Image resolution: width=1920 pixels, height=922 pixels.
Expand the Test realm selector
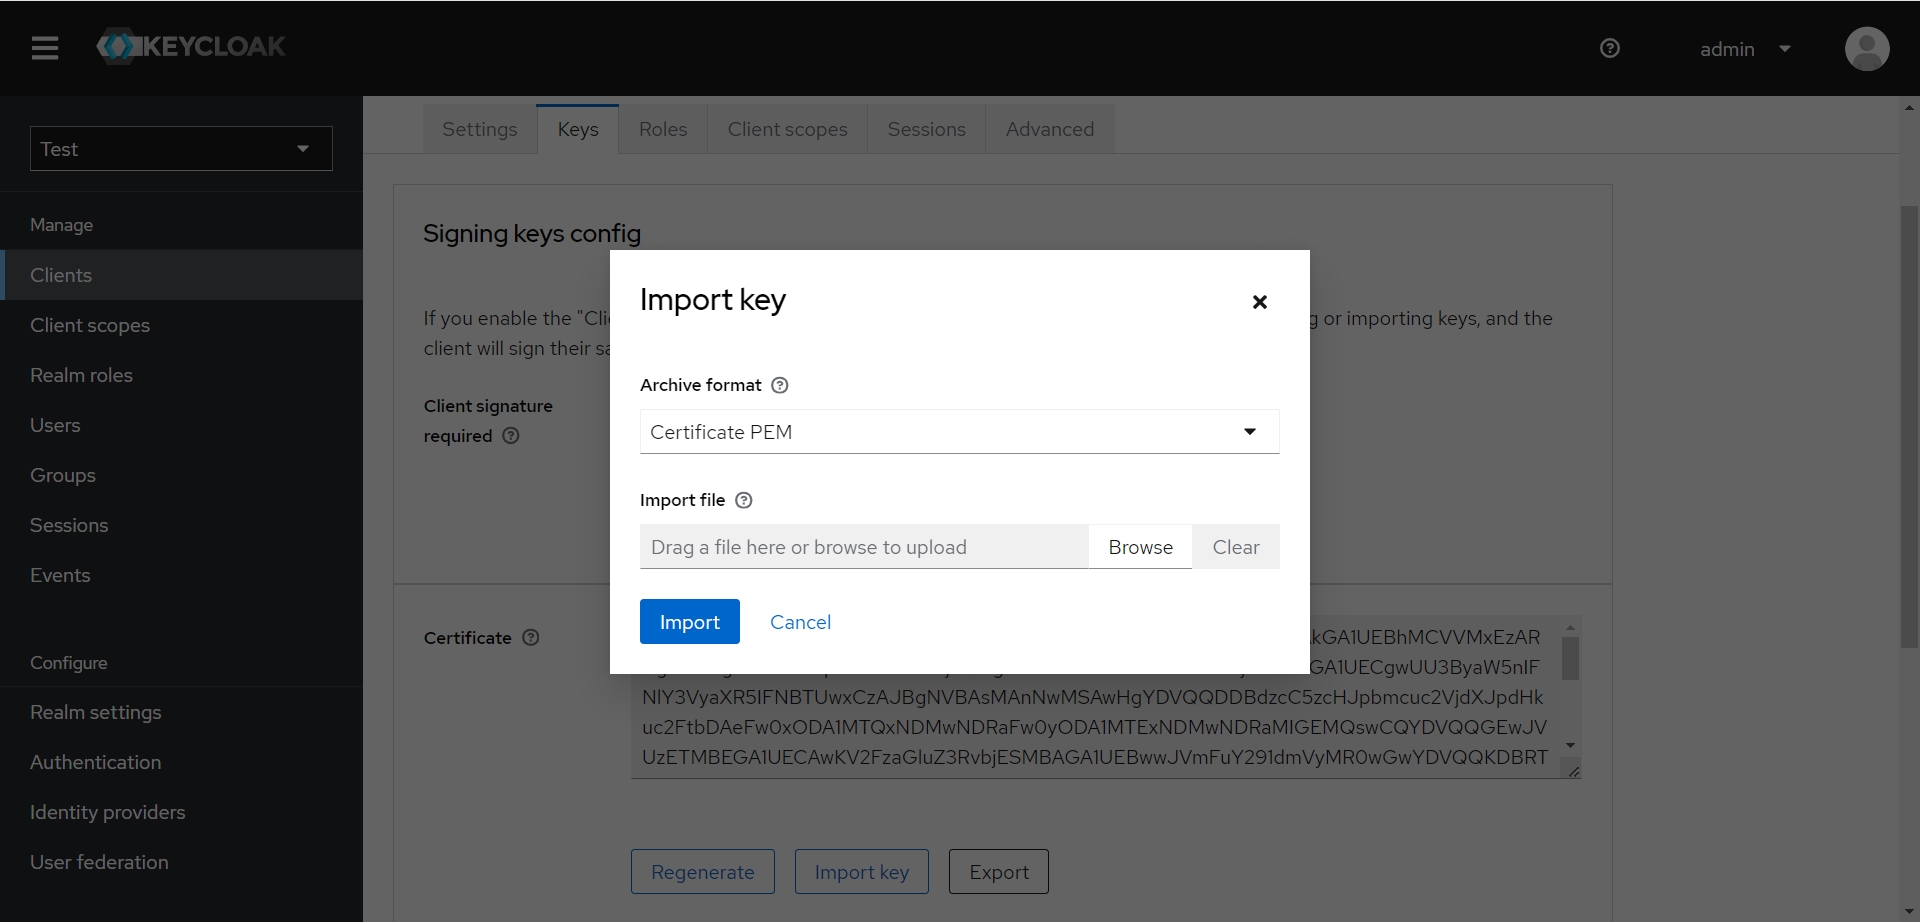181,149
